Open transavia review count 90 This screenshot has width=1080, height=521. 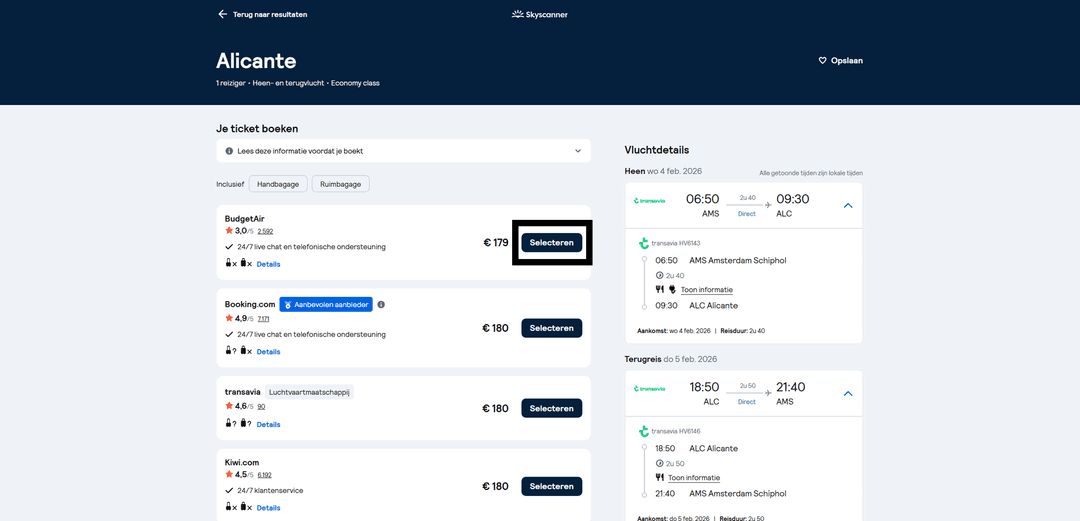pos(261,407)
